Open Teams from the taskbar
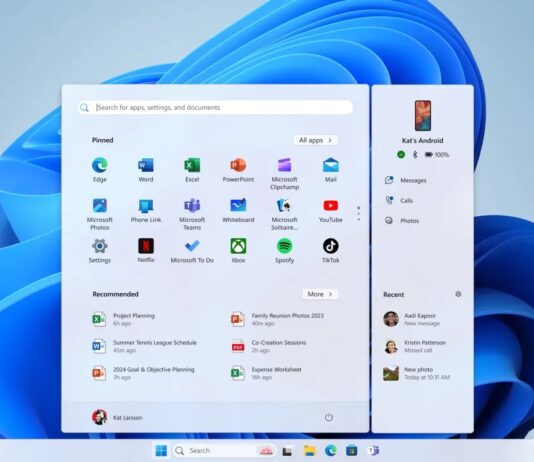Image resolution: width=534 pixels, height=462 pixels. tap(373, 450)
